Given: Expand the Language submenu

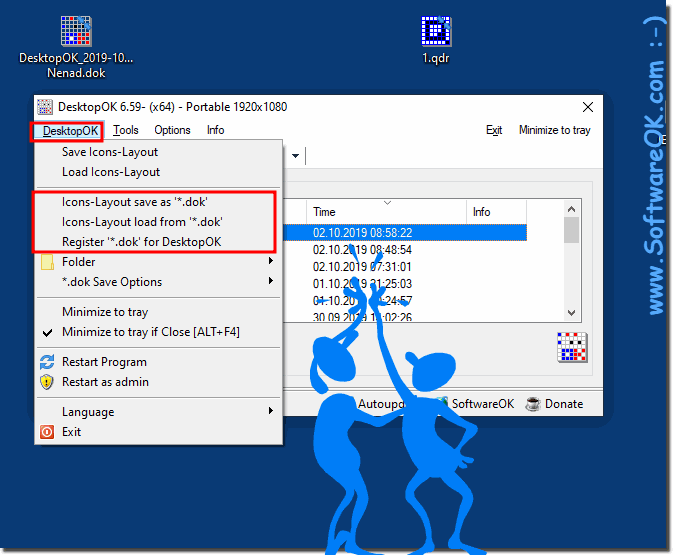Looking at the screenshot, I should point(271,411).
